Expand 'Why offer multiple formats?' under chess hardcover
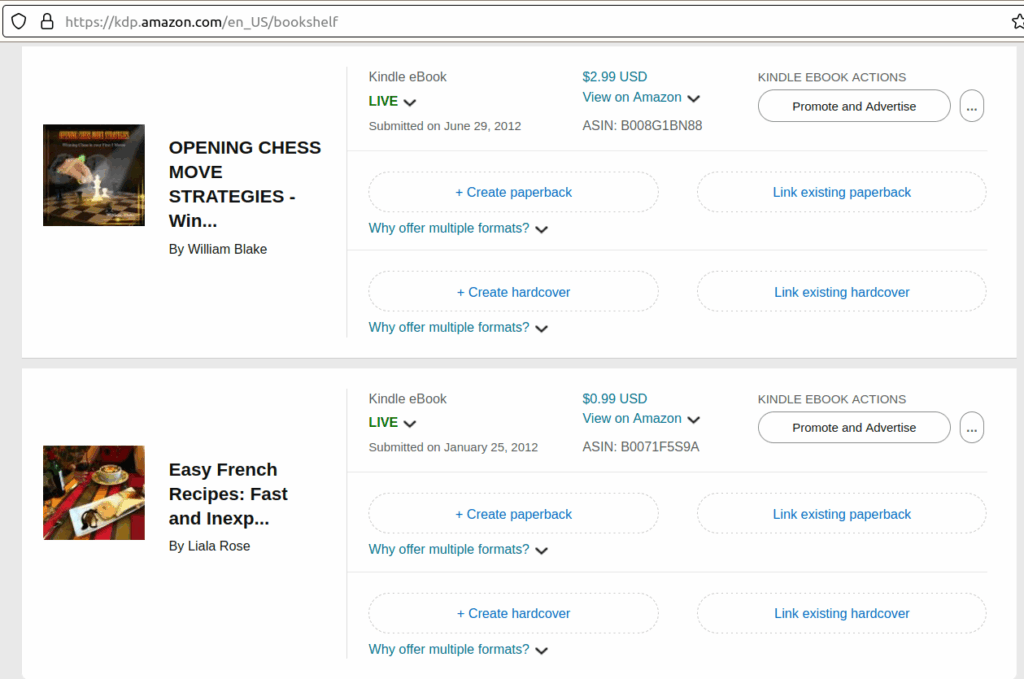Screen dimensions: 1024x679 coord(458,328)
